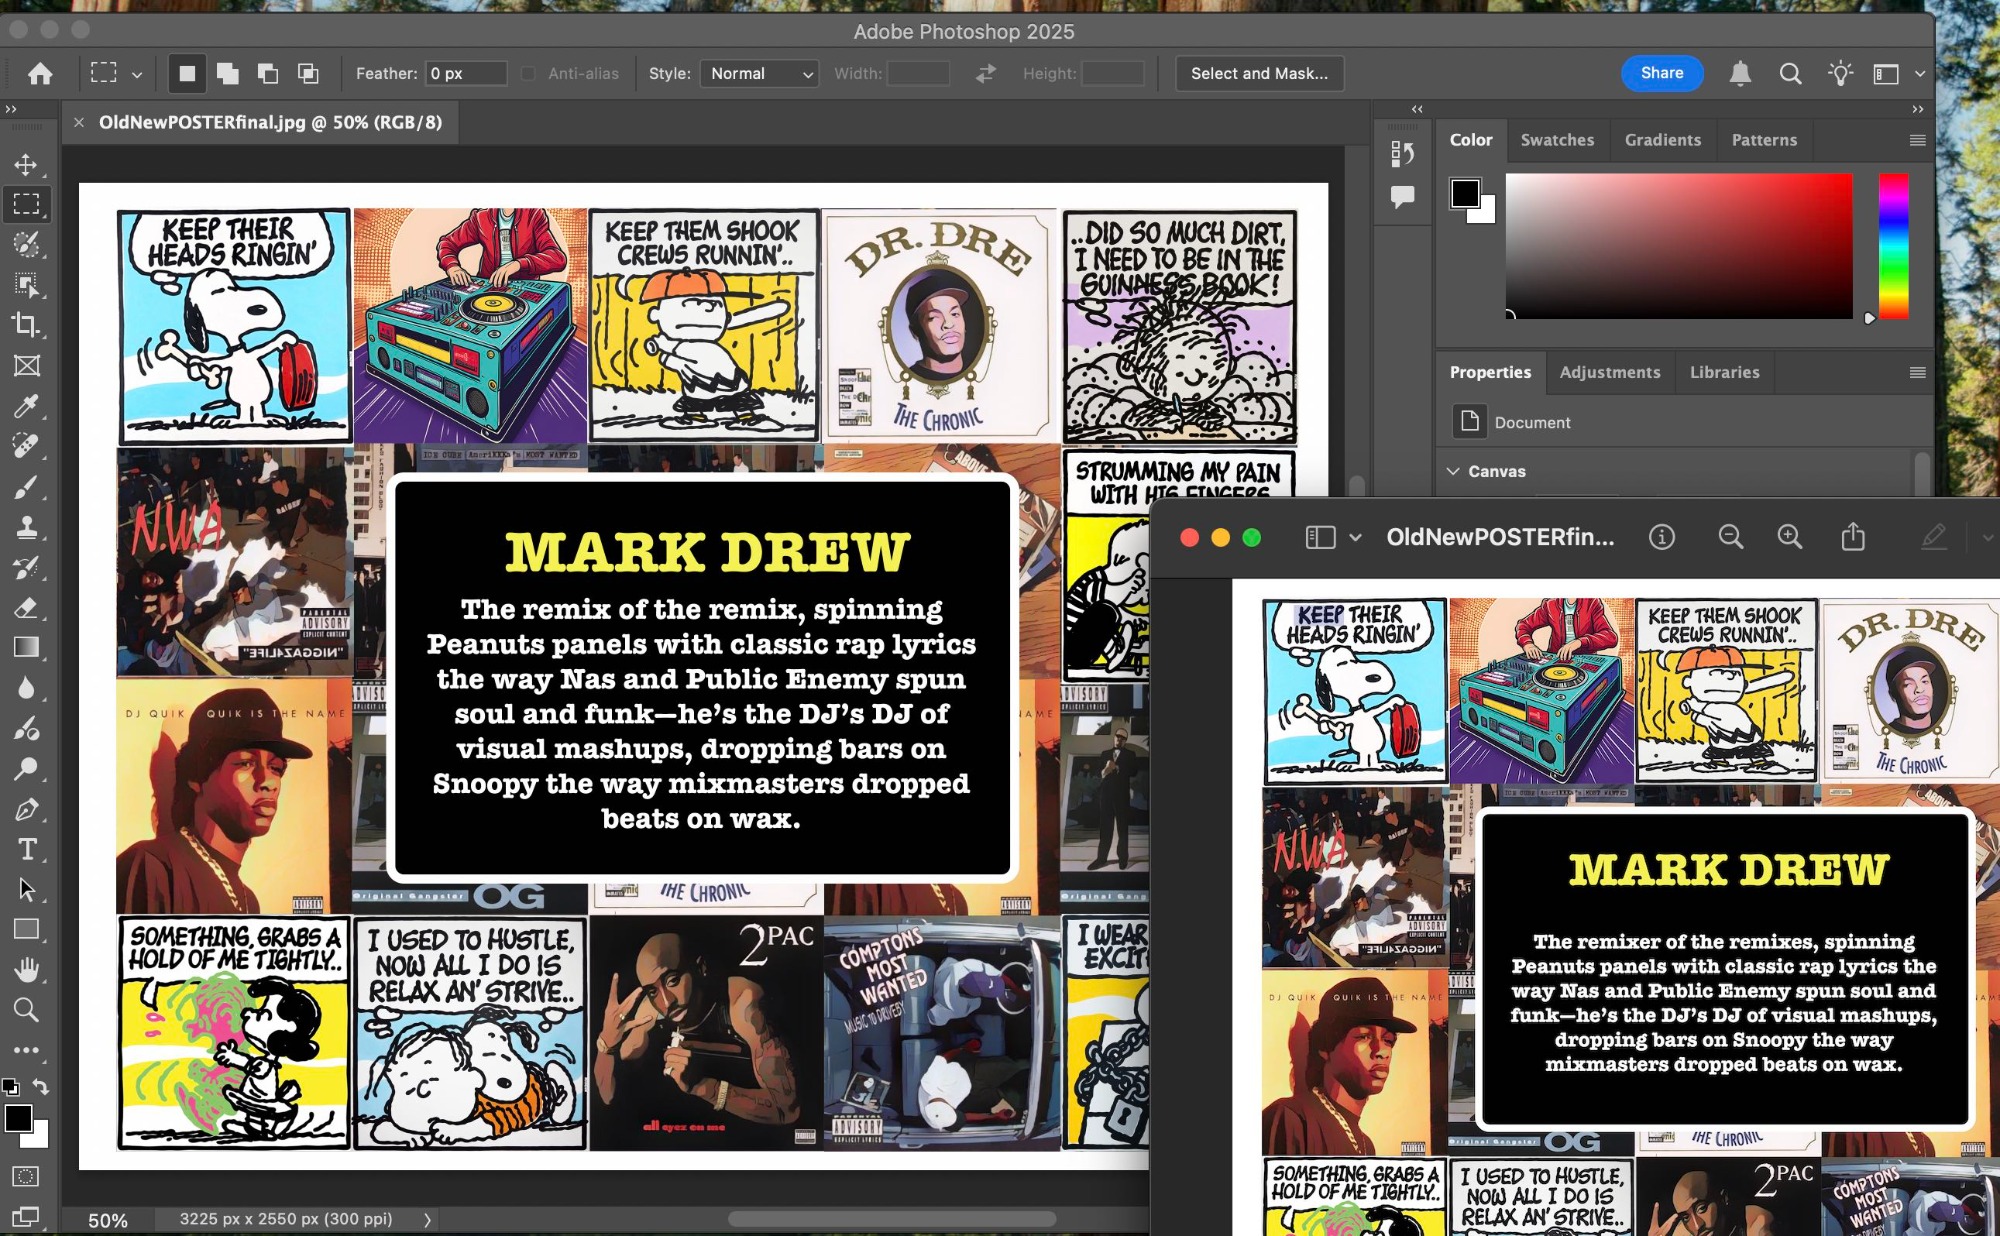The width and height of the screenshot is (2000, 1236).
Task: Select the Object Selection tool
Action: click(26, 285)
